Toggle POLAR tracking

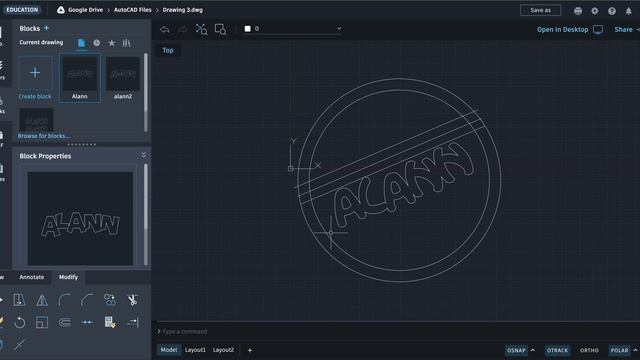619,350
